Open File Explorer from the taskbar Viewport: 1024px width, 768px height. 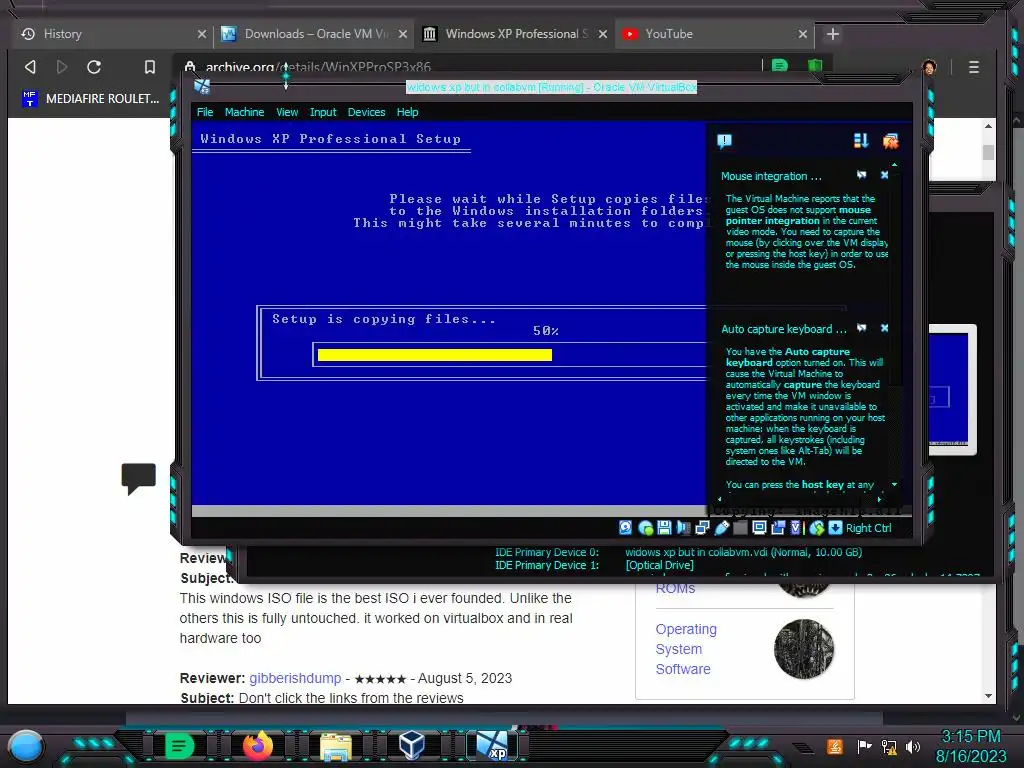[x=336, y=746]
